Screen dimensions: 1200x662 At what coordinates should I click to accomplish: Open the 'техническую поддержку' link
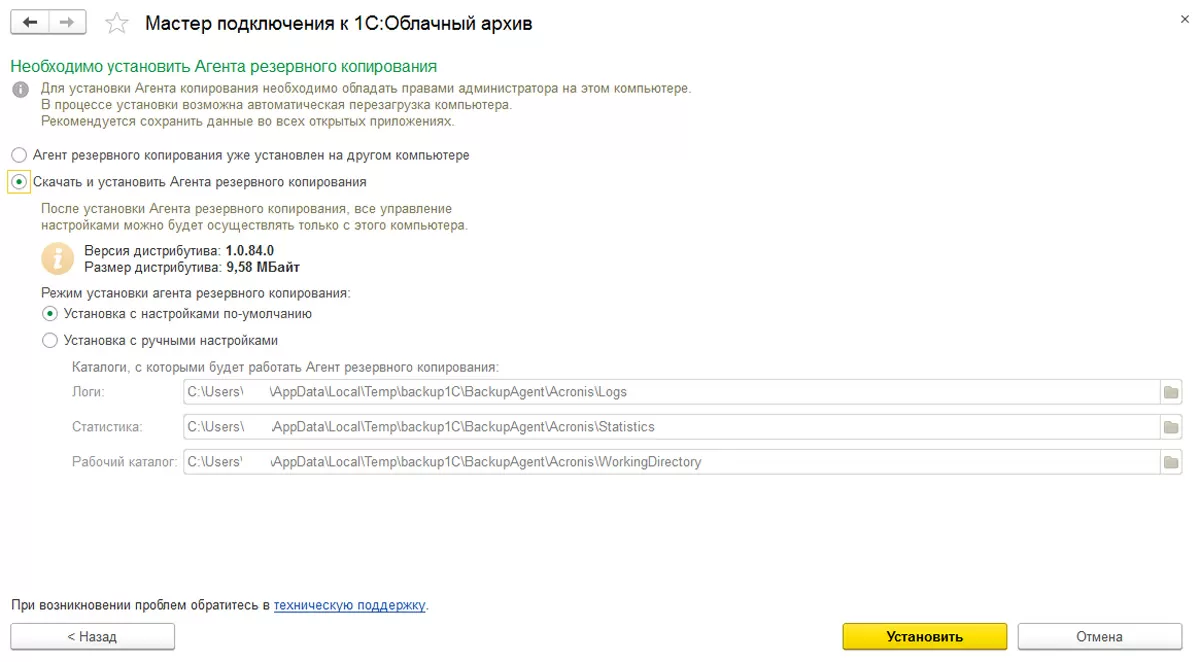tap(350, 605)
